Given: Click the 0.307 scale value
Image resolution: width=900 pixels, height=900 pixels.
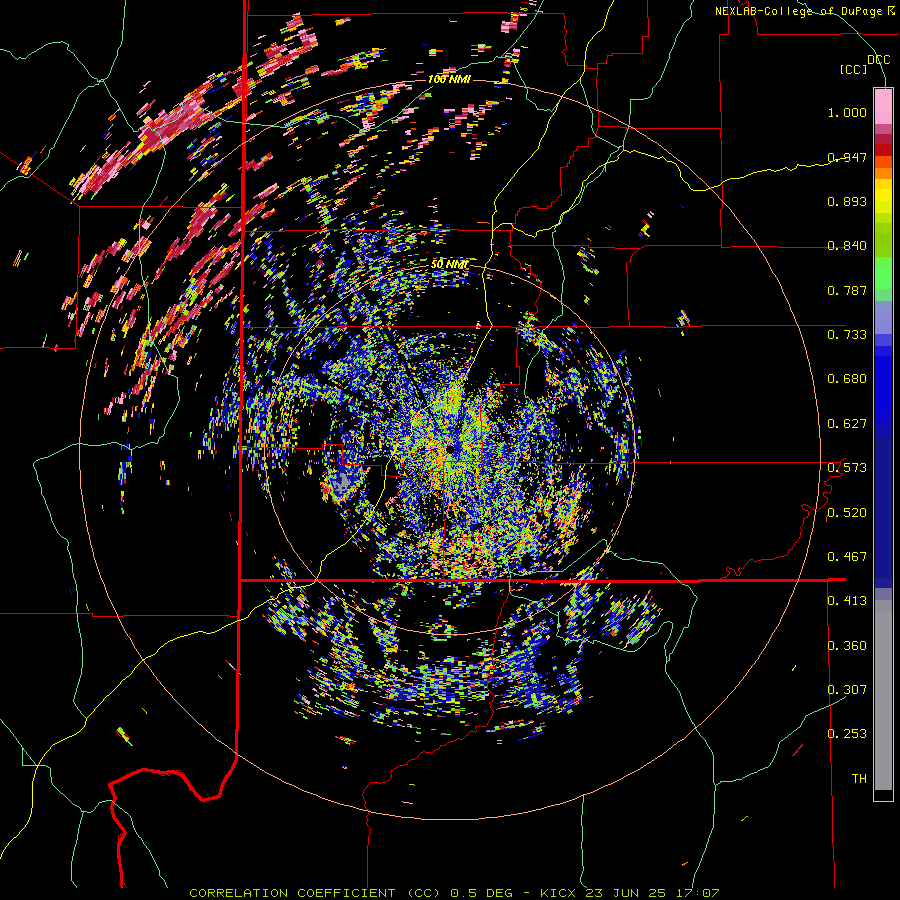Looking at the screenshot, I should pyautogui.click(x=847, y=690).
